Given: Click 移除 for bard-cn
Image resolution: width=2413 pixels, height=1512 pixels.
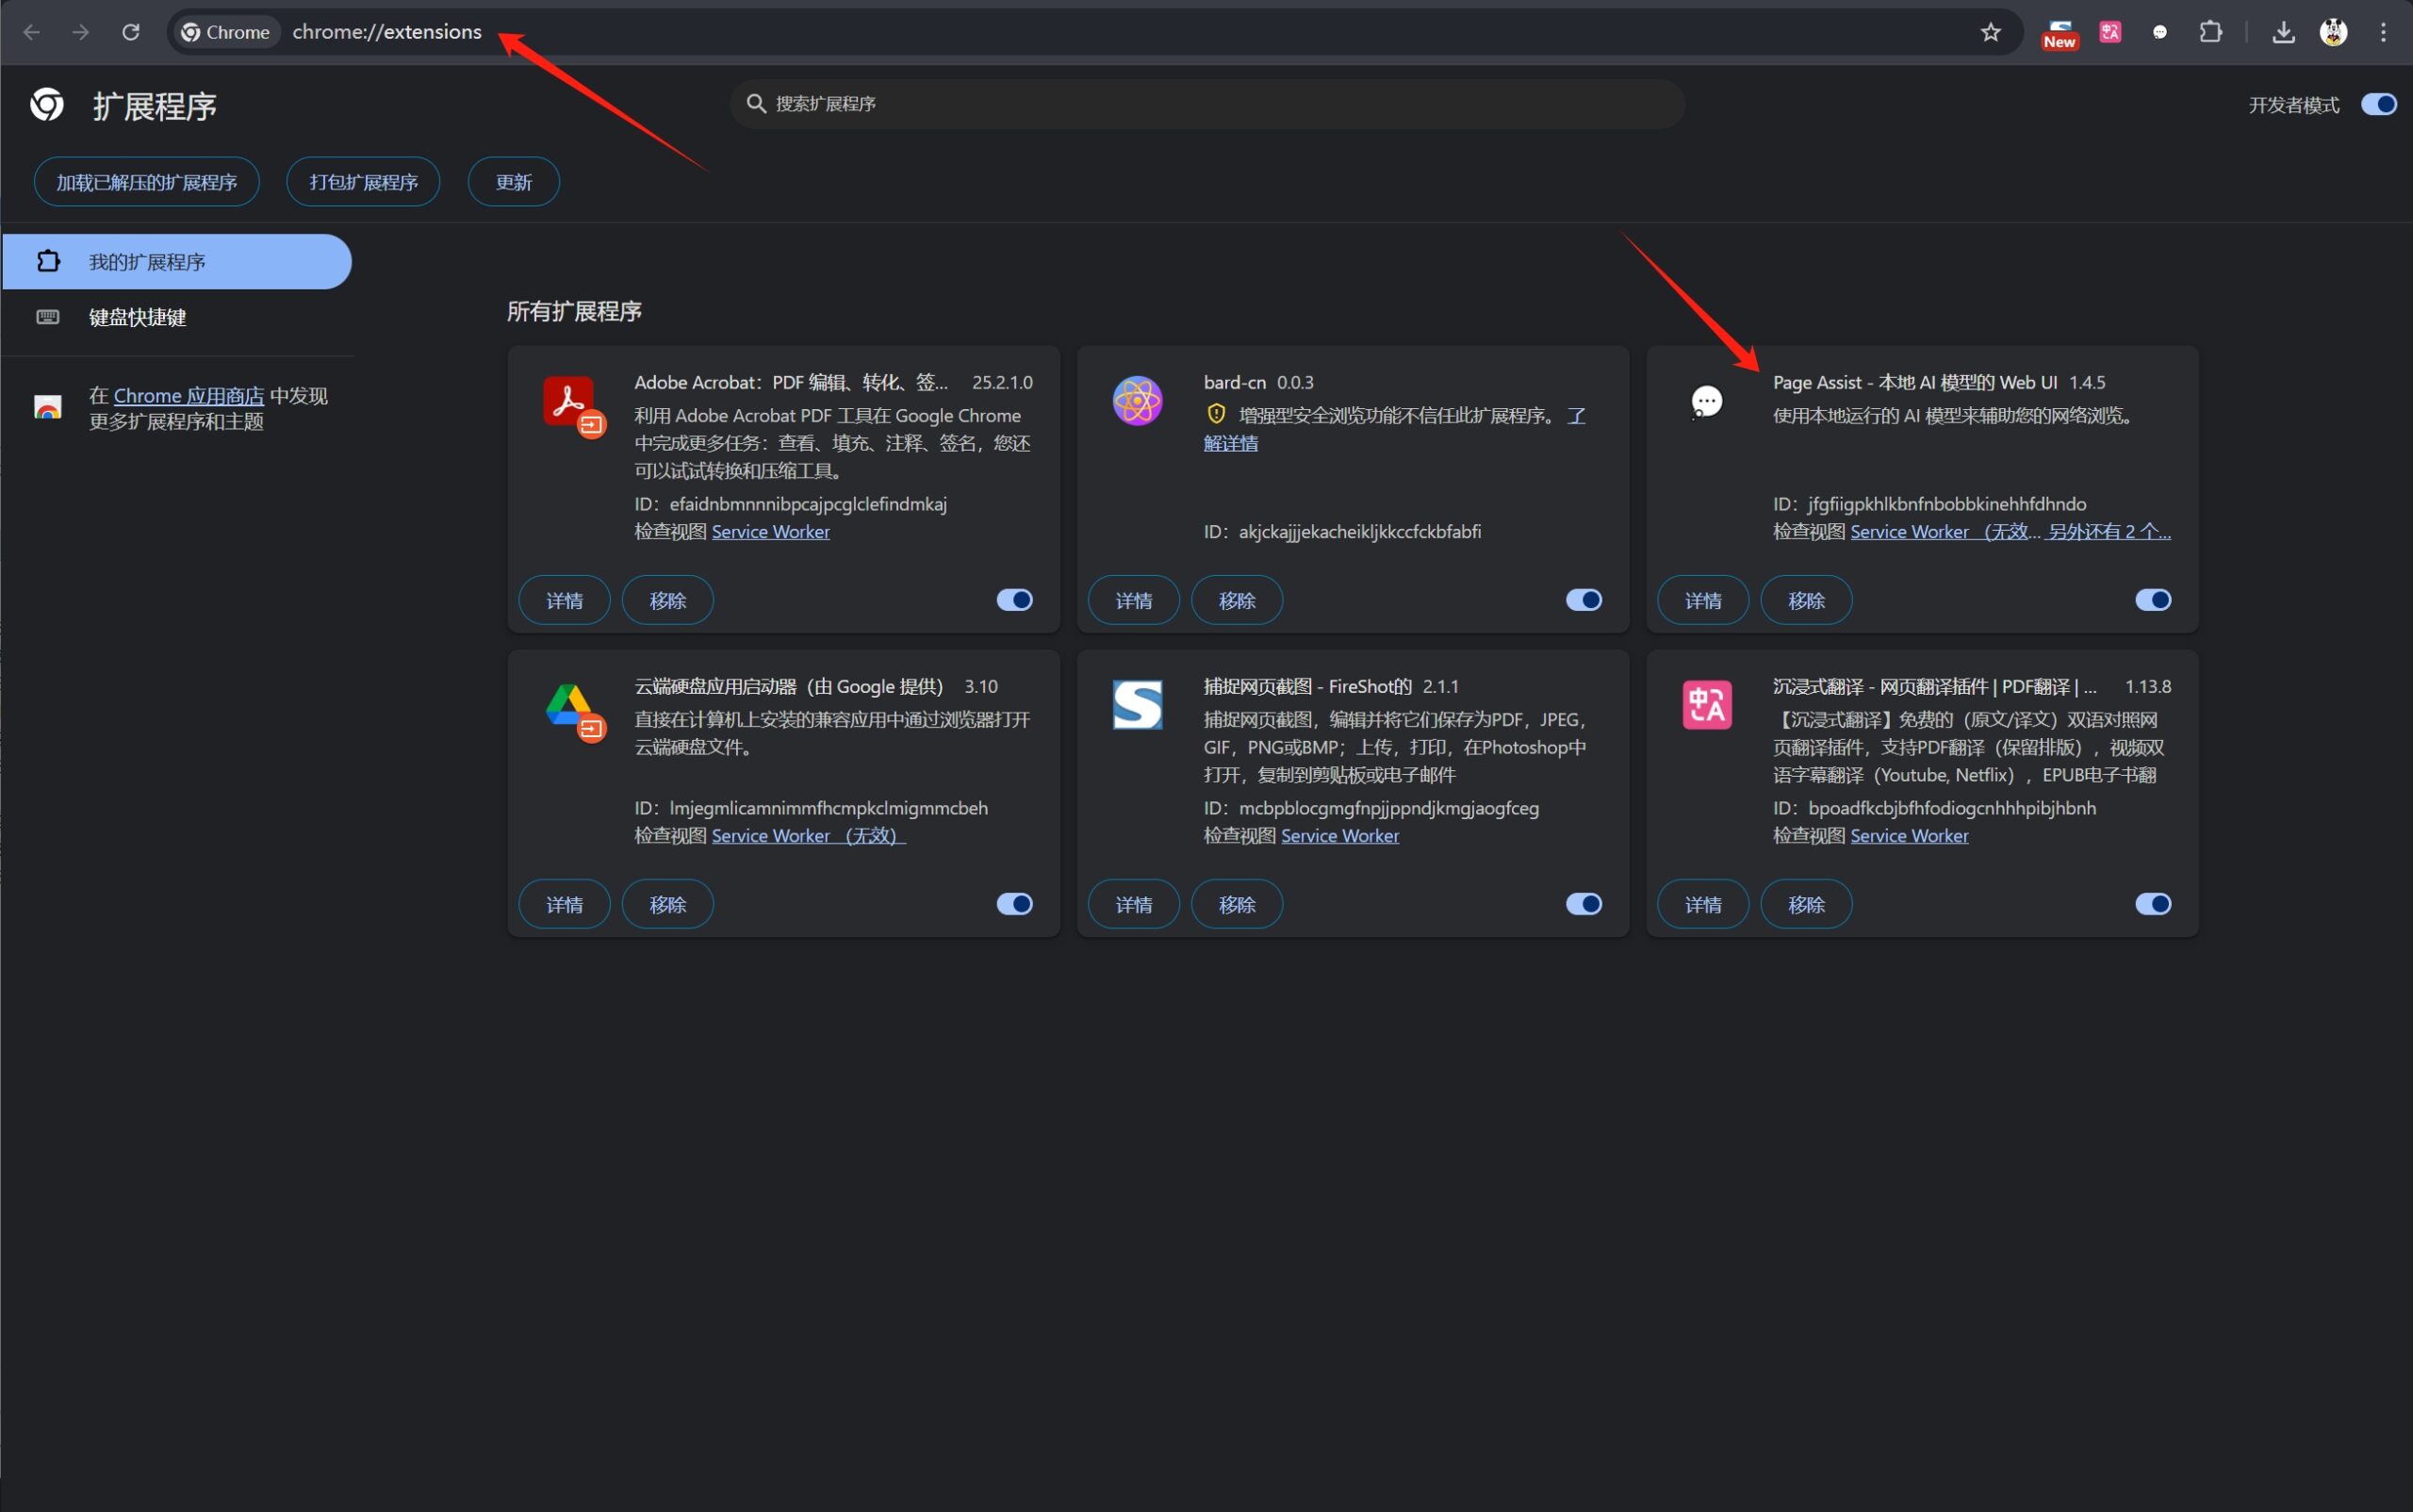Looking at the screenshot, I should click(1236, 600).
